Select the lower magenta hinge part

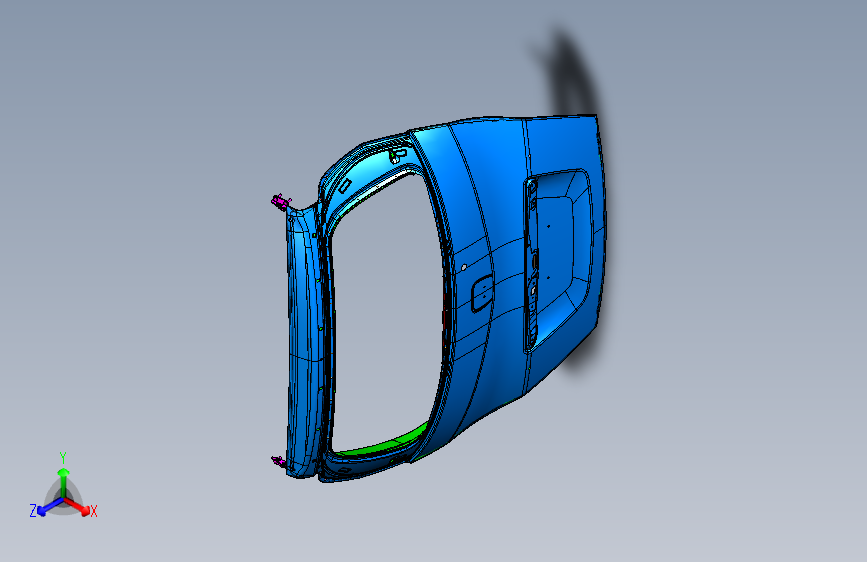click(x=278, y=461)
